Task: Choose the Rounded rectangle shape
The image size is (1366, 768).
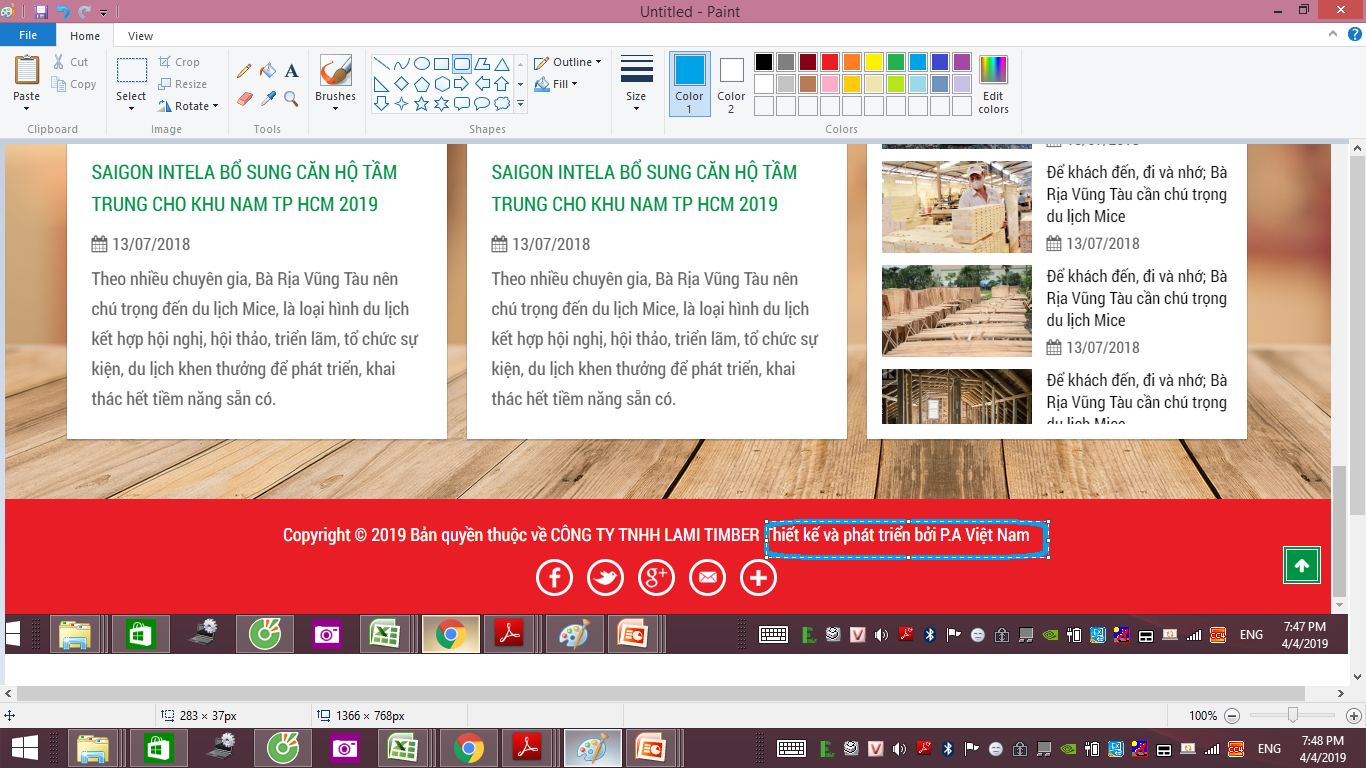Action: pos(461,63)
